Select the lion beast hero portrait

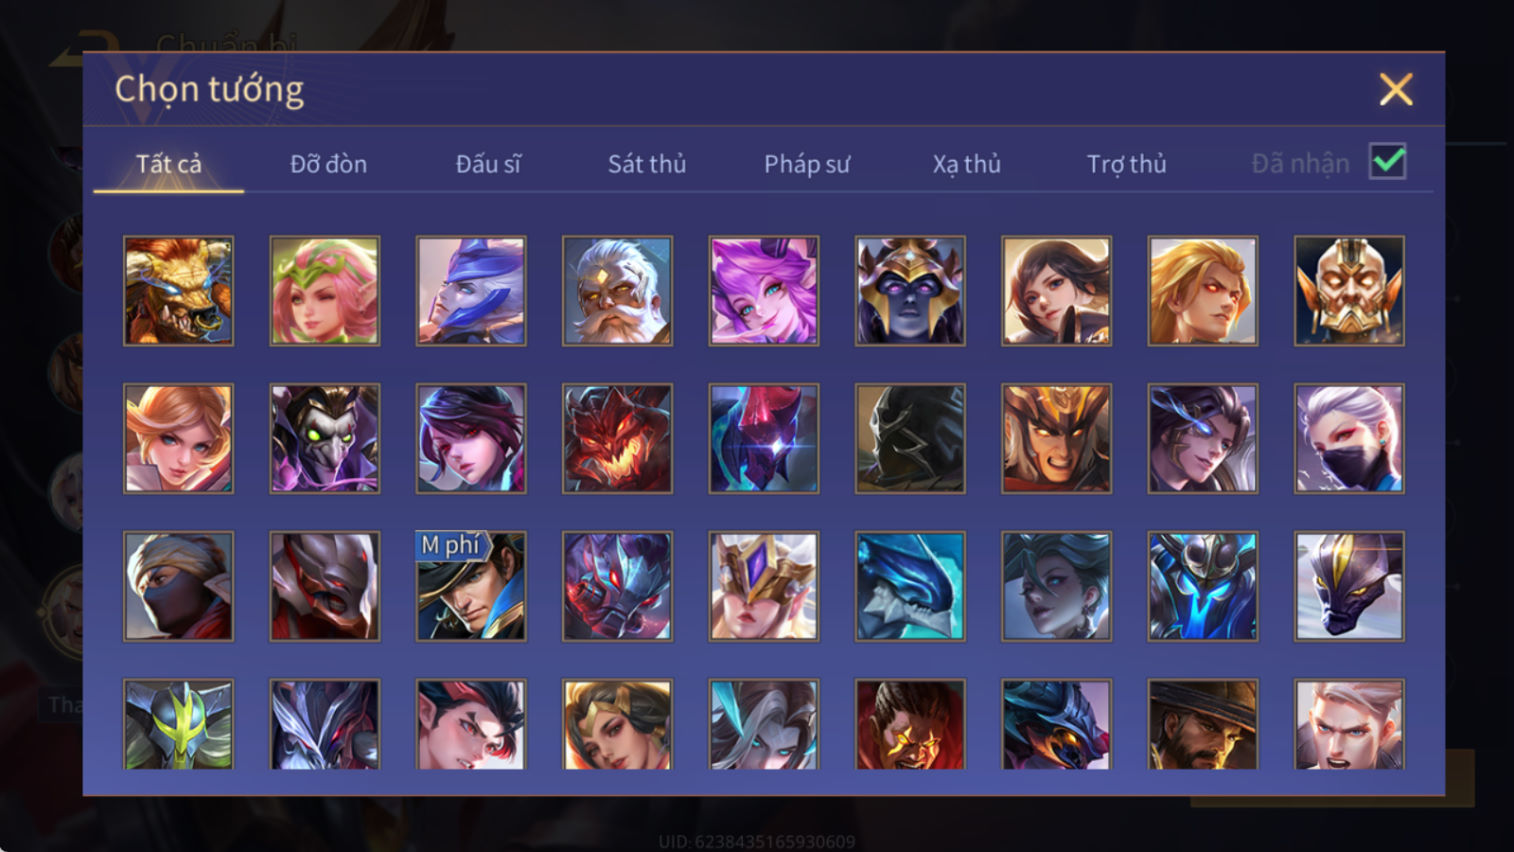click(178, 291)
